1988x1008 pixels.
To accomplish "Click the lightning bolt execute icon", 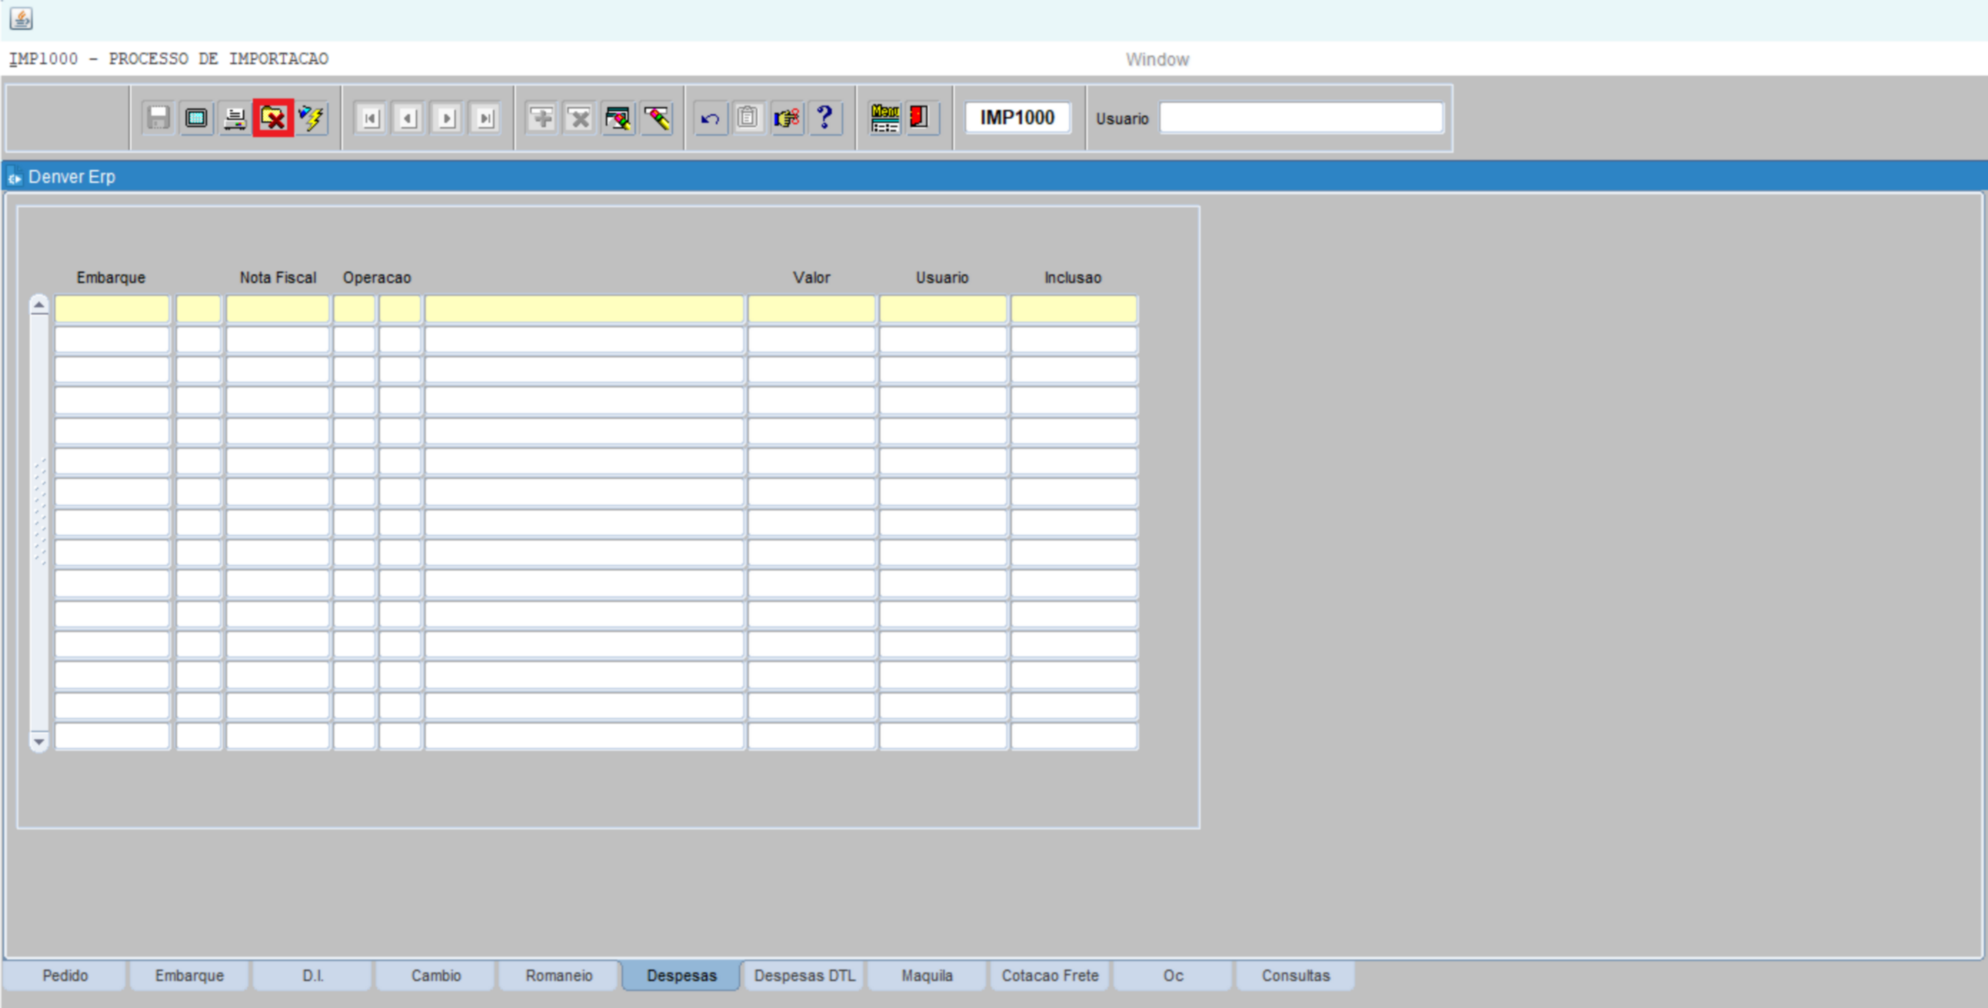I will (312, 118).
